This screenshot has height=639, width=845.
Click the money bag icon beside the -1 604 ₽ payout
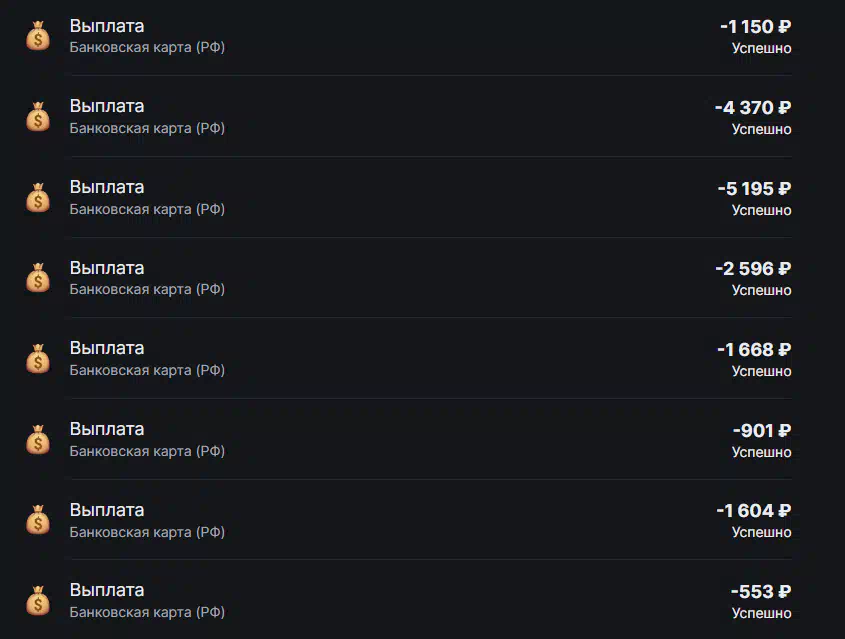coord(38,520)
